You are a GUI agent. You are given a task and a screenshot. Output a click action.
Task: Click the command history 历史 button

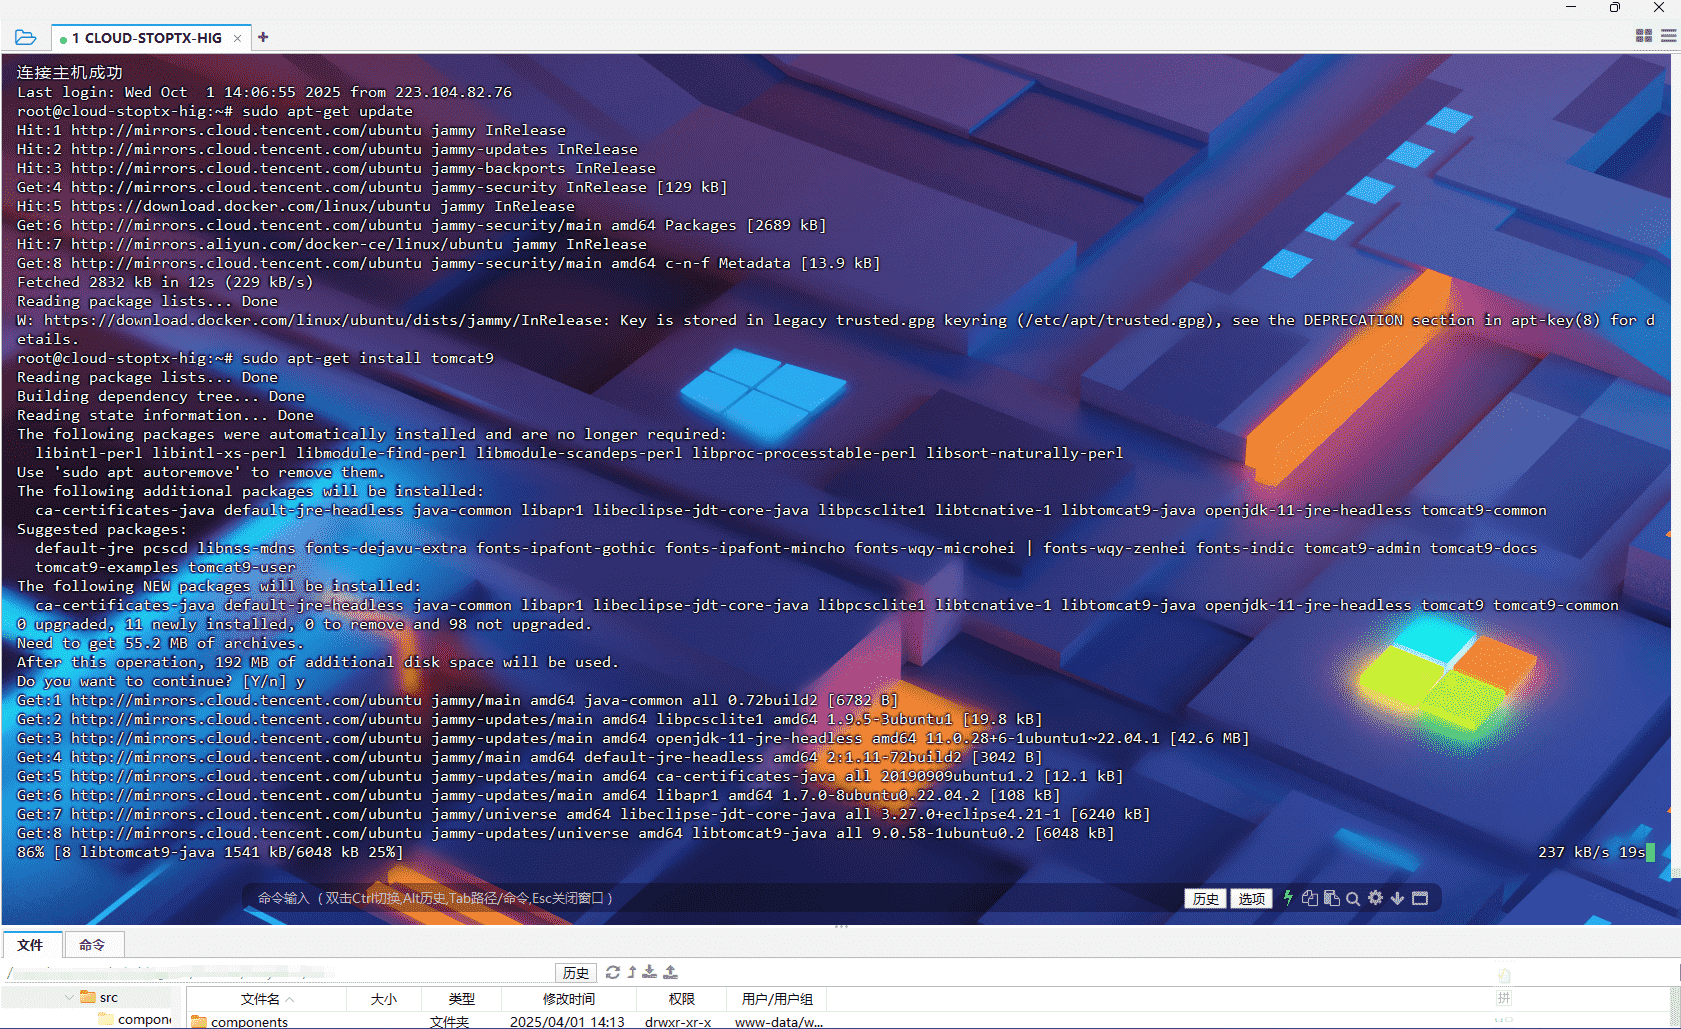click(x=1205, y=899)
